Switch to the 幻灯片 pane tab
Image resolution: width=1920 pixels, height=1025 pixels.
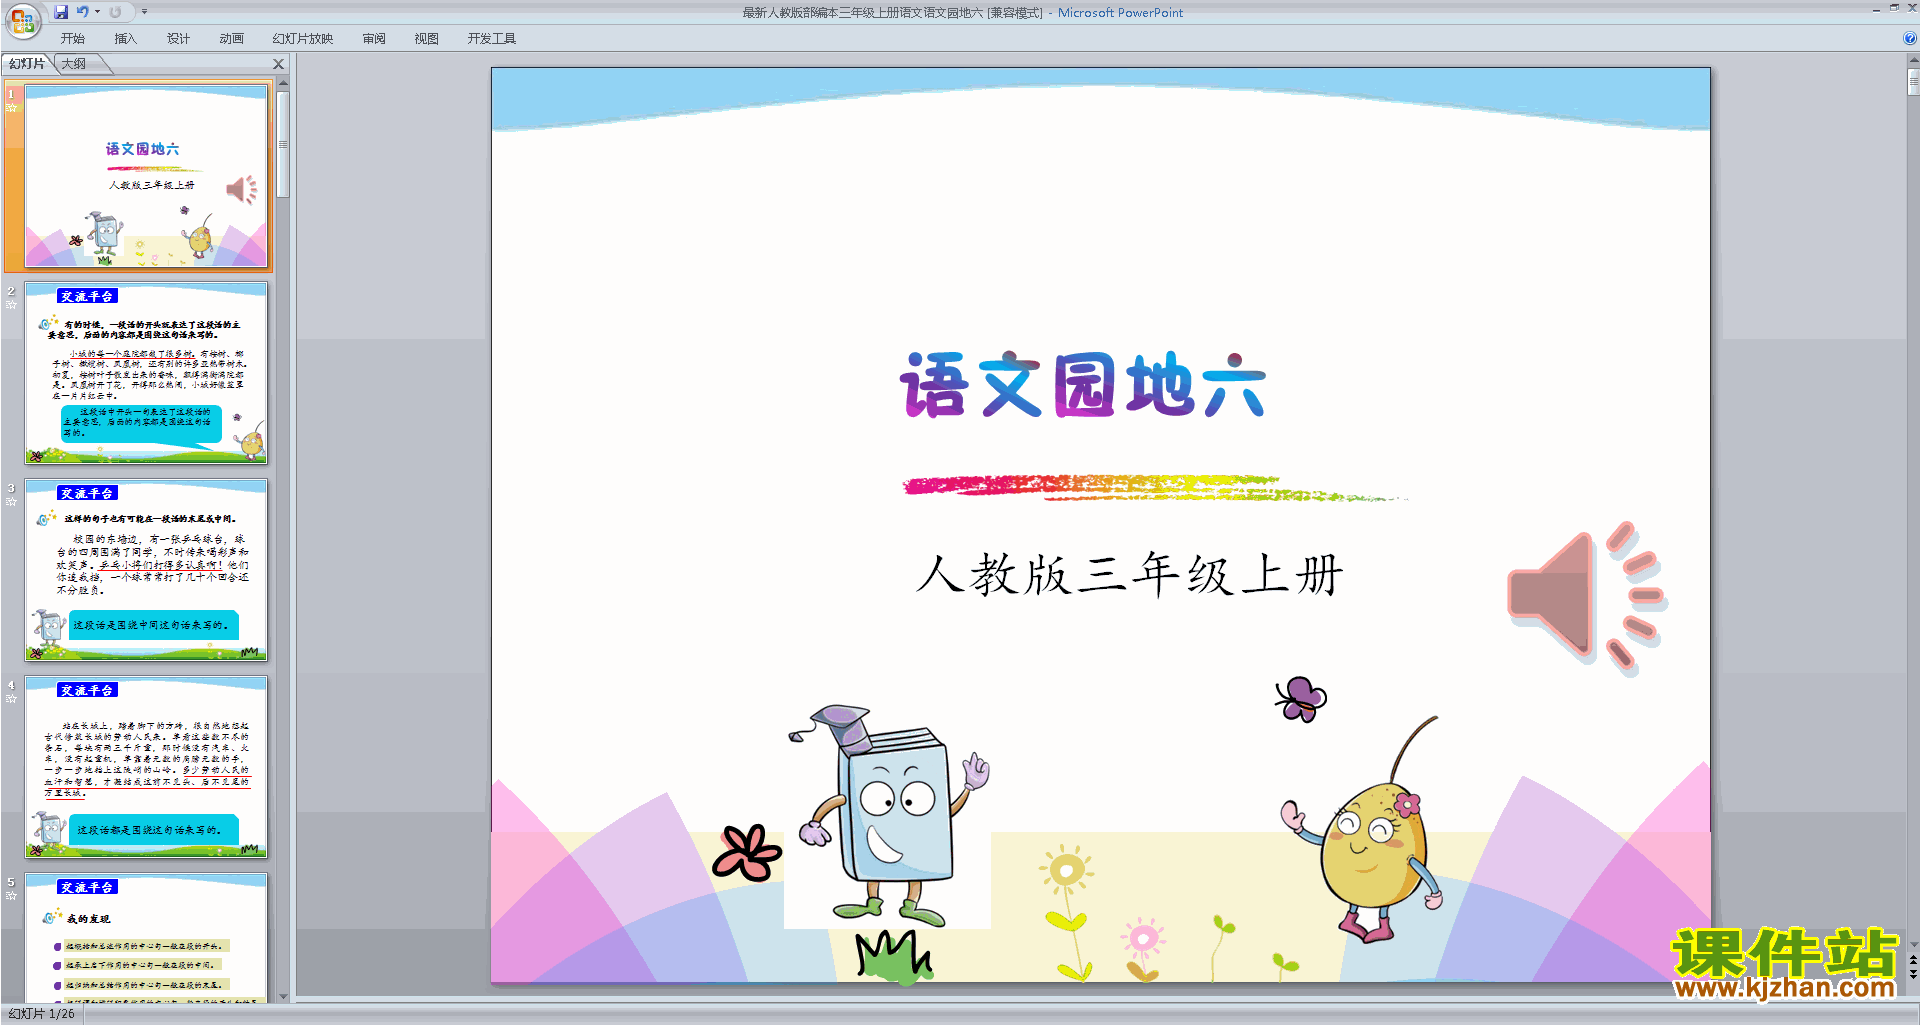click(x=27, y=64)
